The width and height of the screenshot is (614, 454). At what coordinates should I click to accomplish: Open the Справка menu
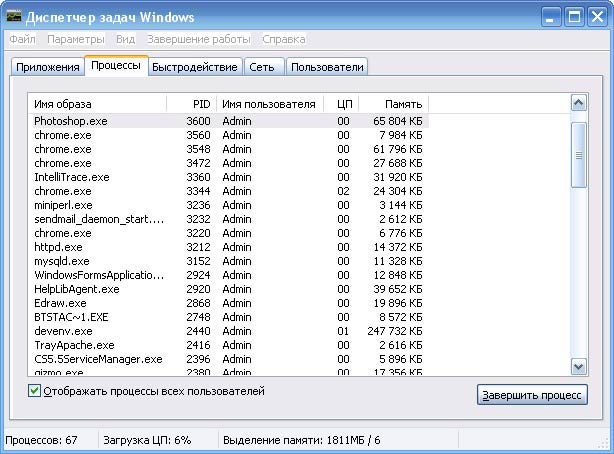point(284,39)
